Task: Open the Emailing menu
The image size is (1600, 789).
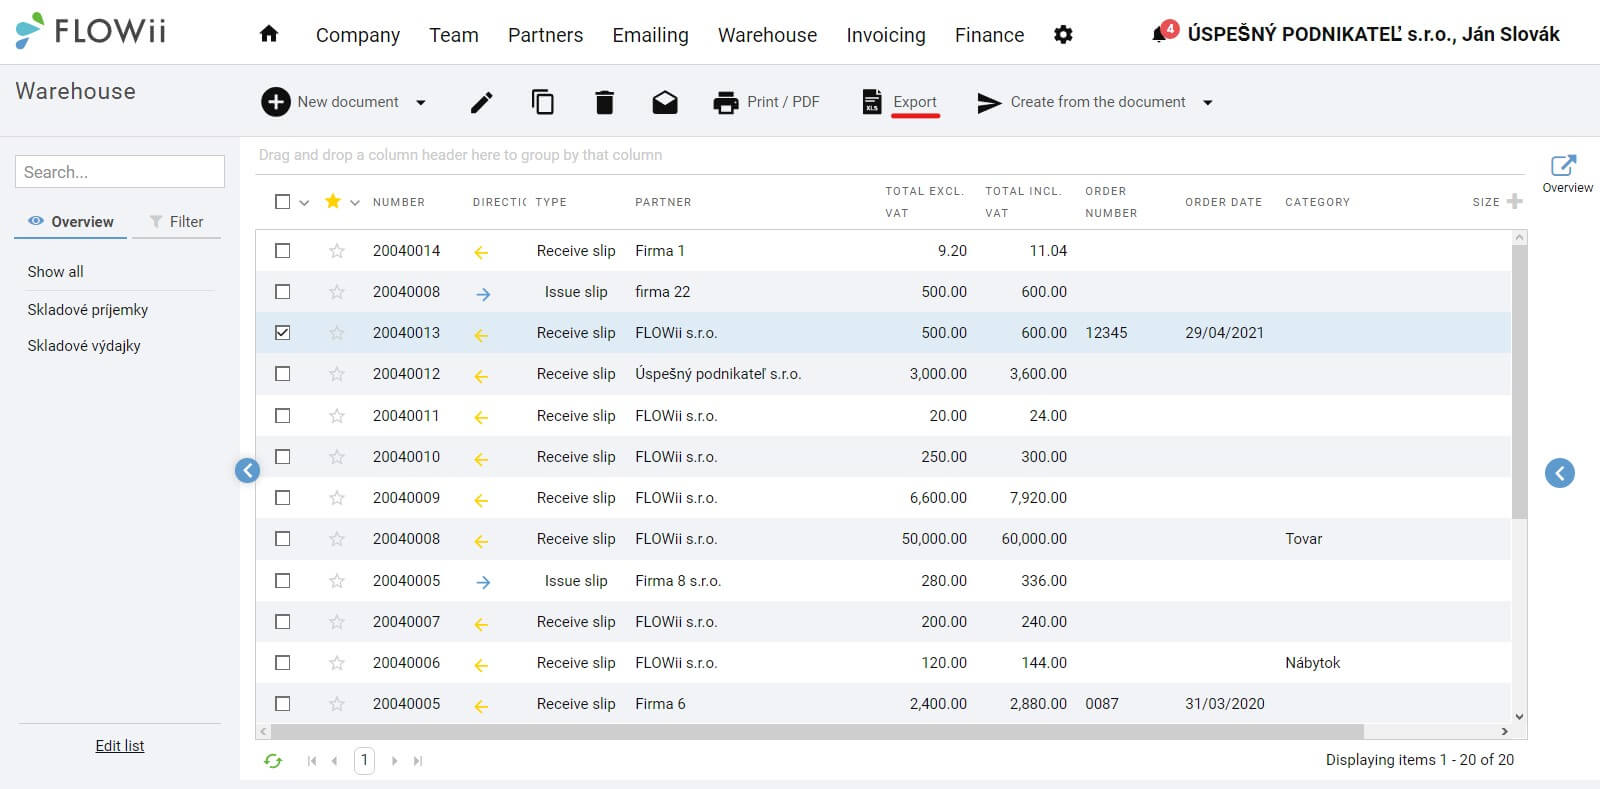Action: 650,35
